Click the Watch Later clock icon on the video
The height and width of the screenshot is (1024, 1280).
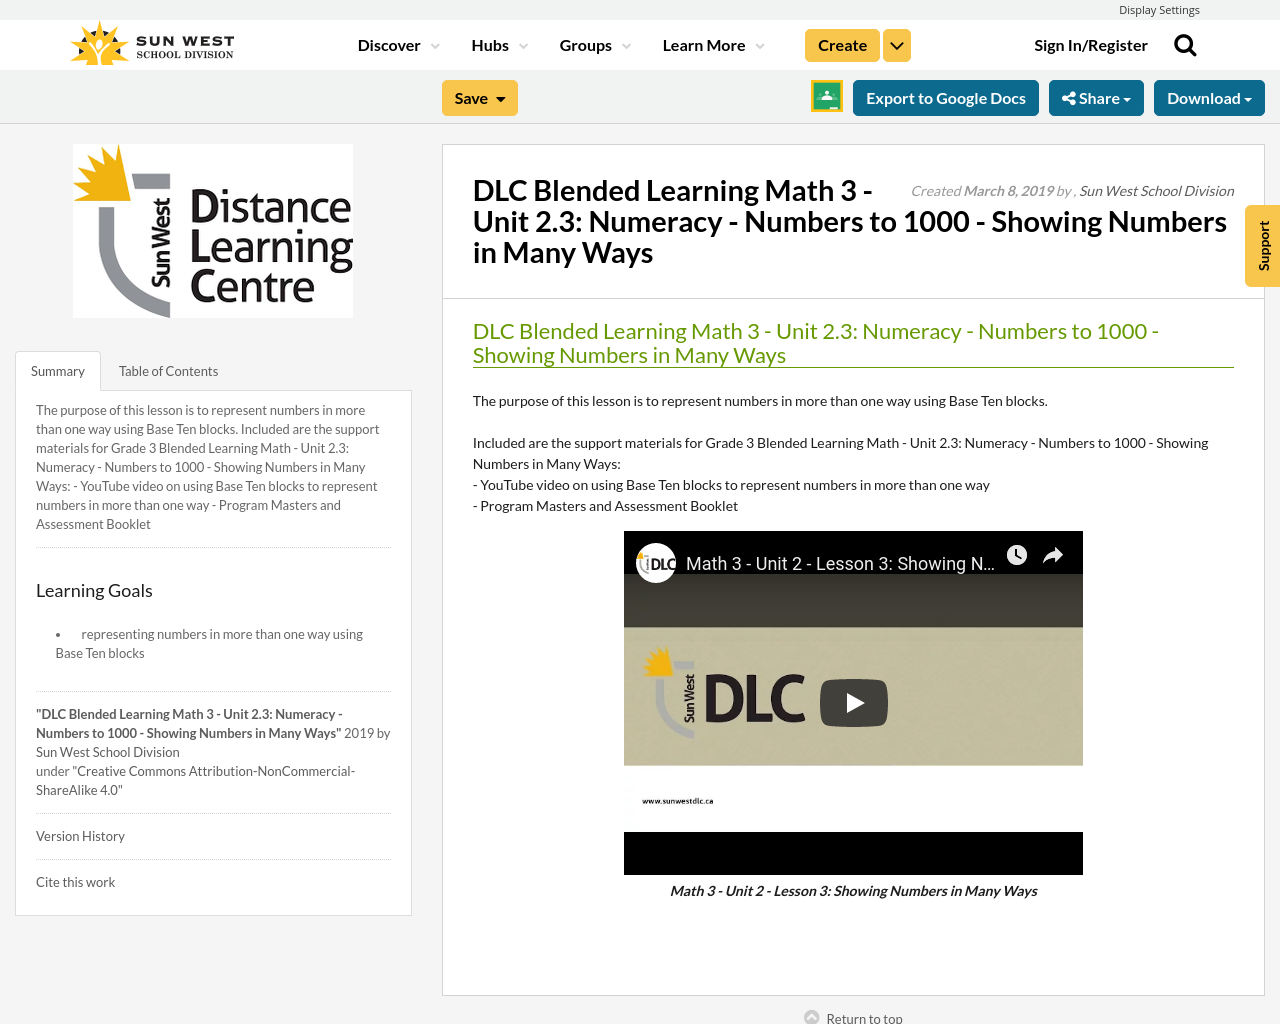[x=1019, y=553]
